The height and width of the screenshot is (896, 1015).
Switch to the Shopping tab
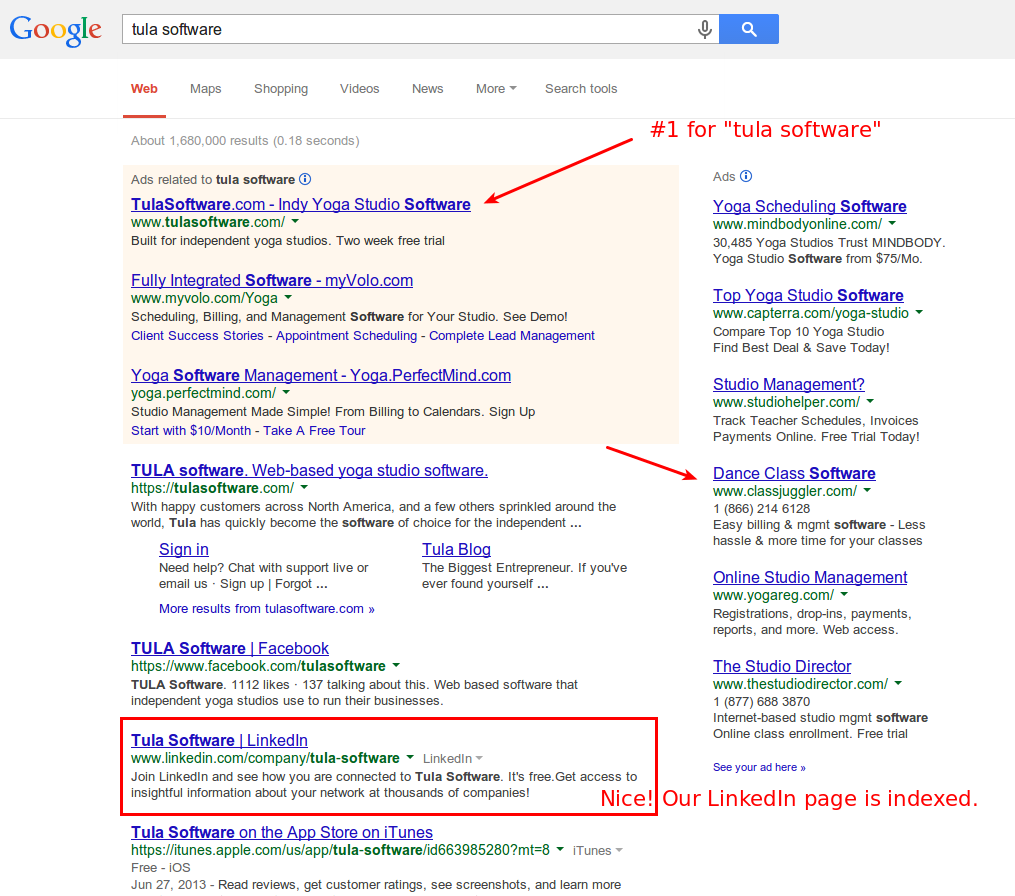(x=281, y=89)
